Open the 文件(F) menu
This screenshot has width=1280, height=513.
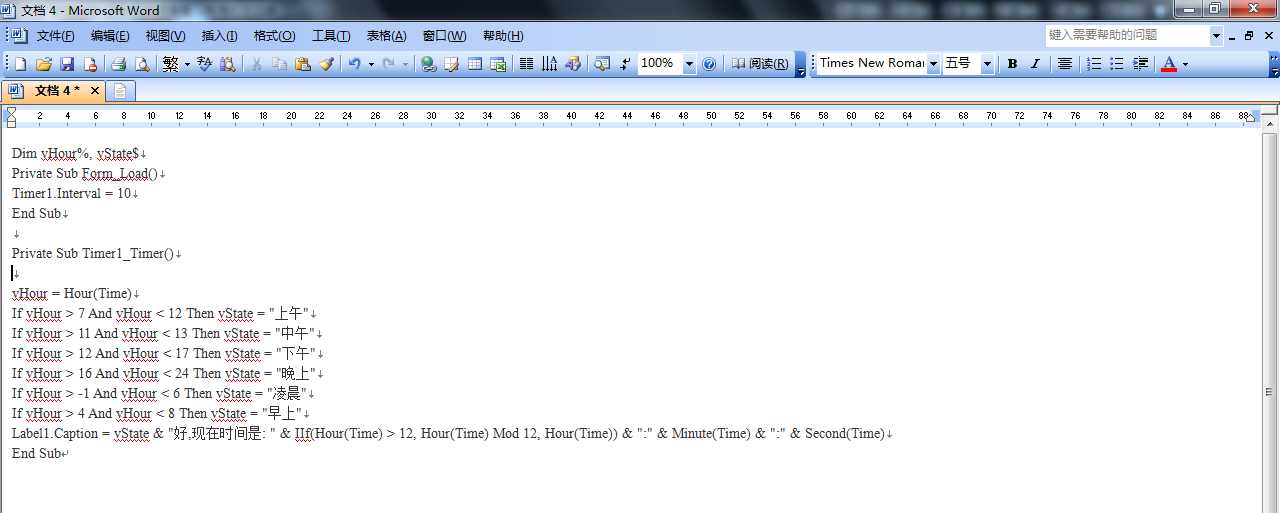click(x=56, y=35)
